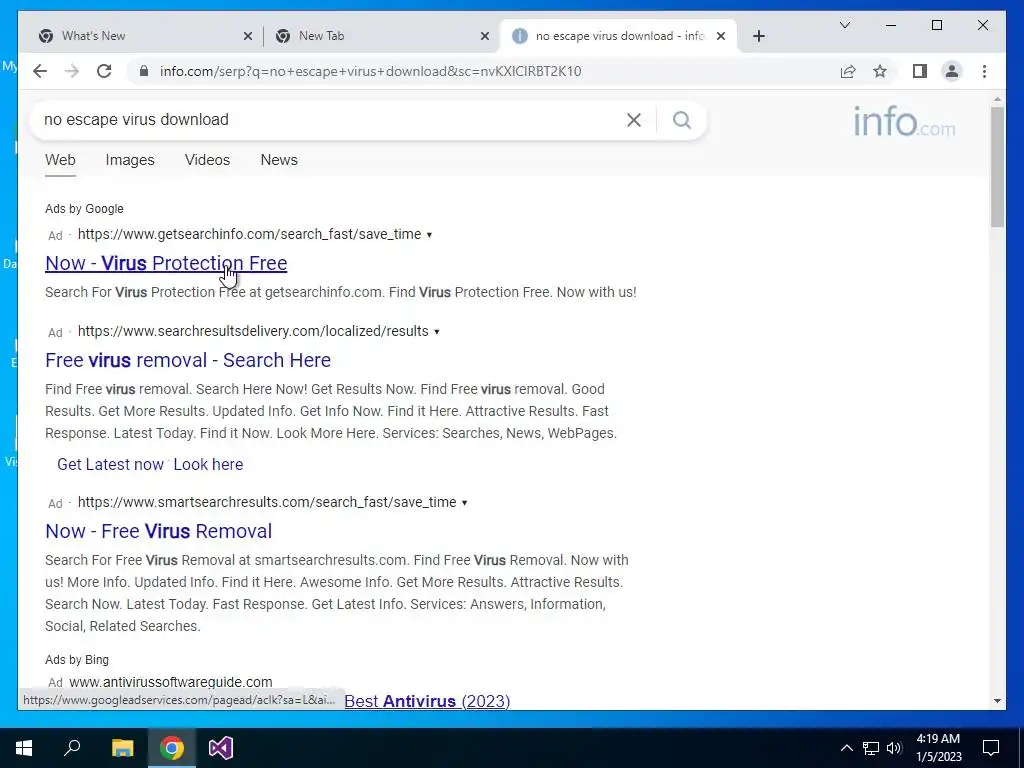Click the Ads by Google label
Screen dimensions: 1024x768
click(x=84, y=209)
